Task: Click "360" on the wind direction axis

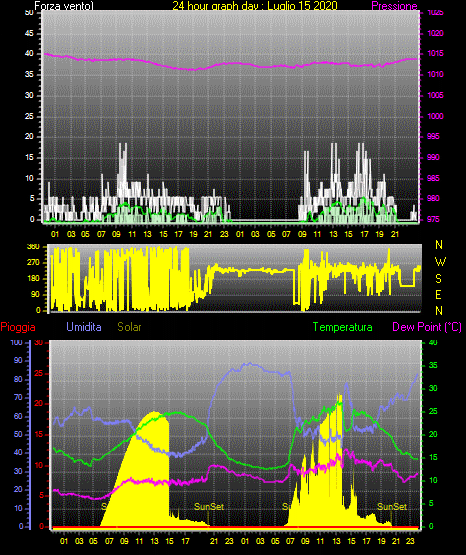Action: coord(33,247)
